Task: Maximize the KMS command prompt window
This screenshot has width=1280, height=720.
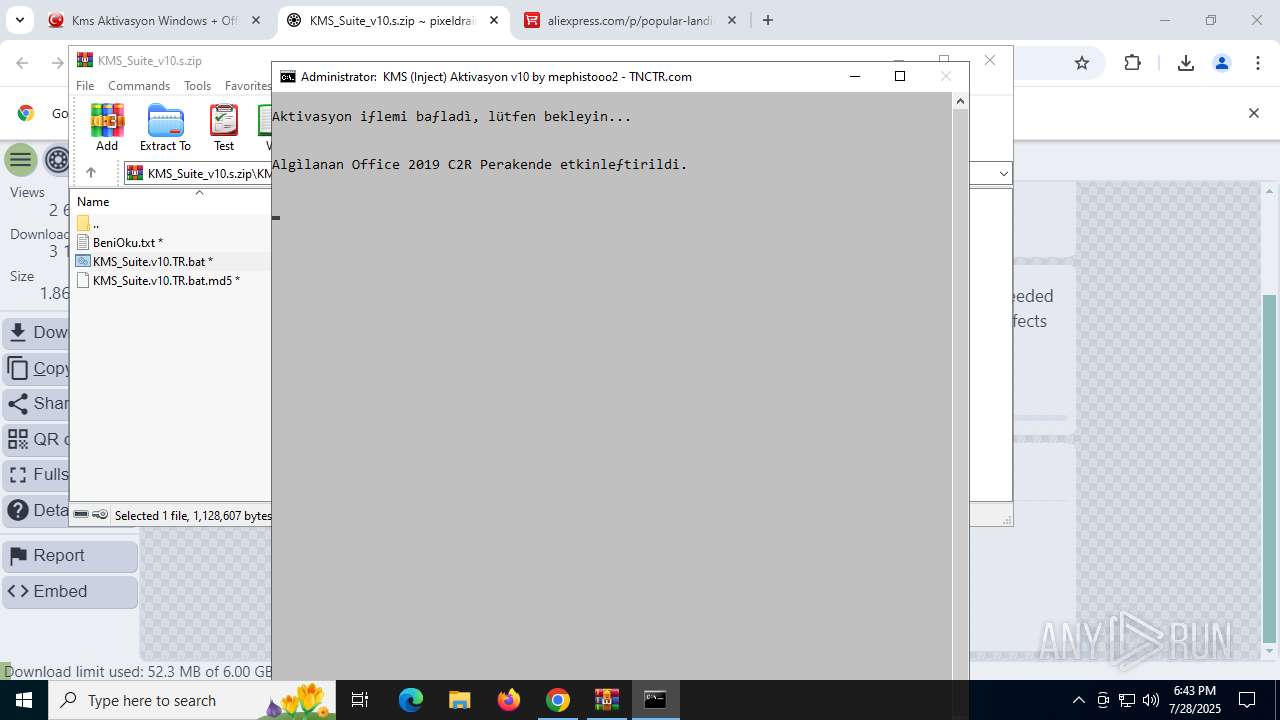Action: (x=900, y=76)
